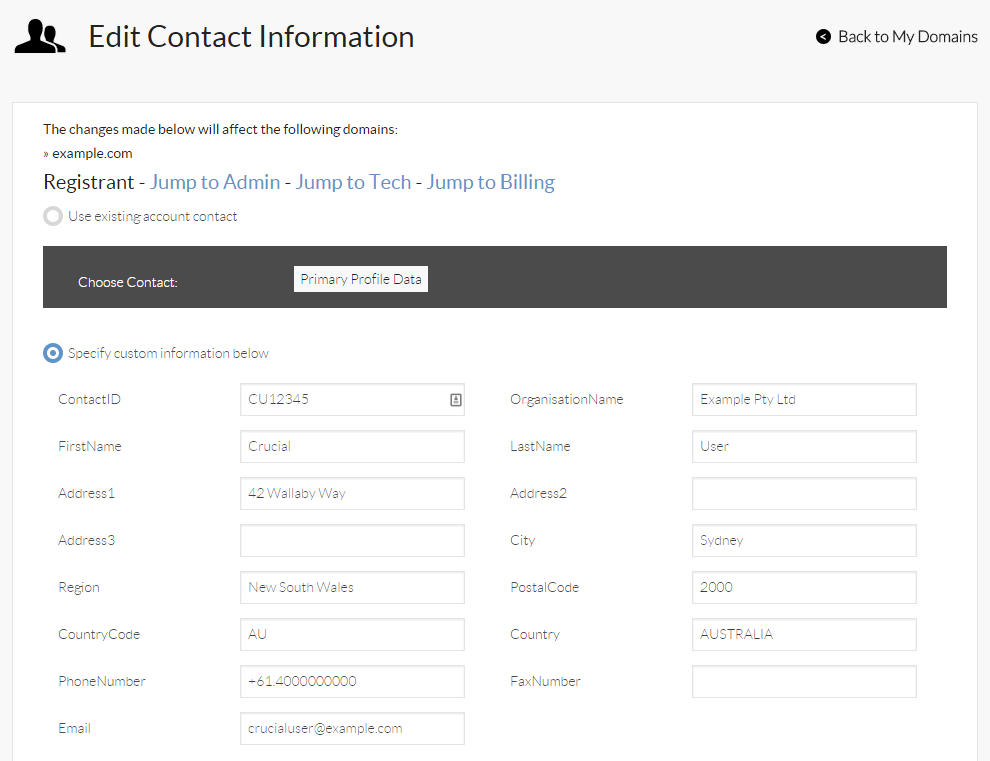Click the CountryCode field containing AU

[352, 634]
